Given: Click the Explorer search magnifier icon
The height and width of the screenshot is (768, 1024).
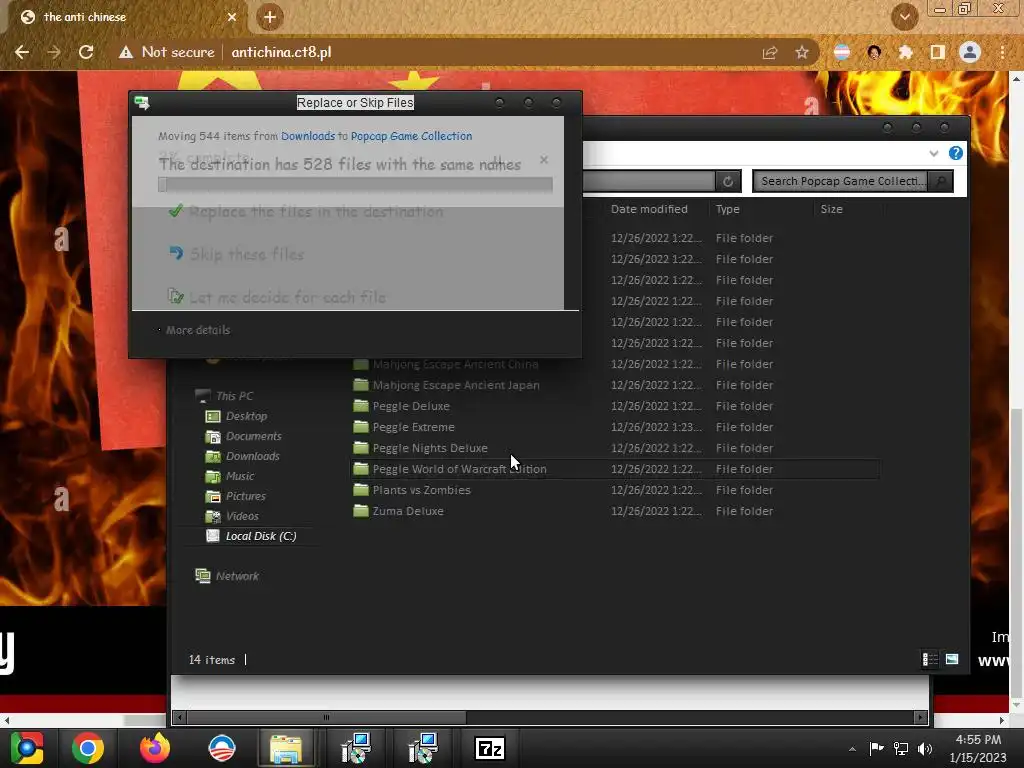Looking at the screenshot, I should coord(940,181).
